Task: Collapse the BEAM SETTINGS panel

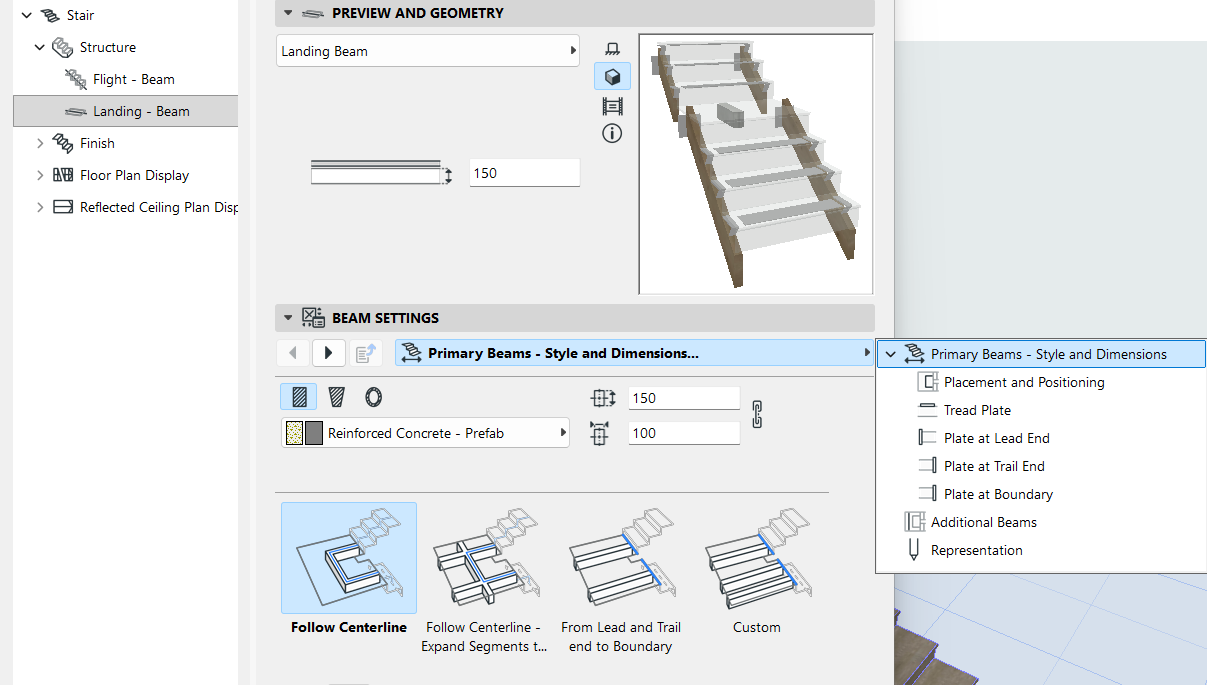Action: point(288,318)
